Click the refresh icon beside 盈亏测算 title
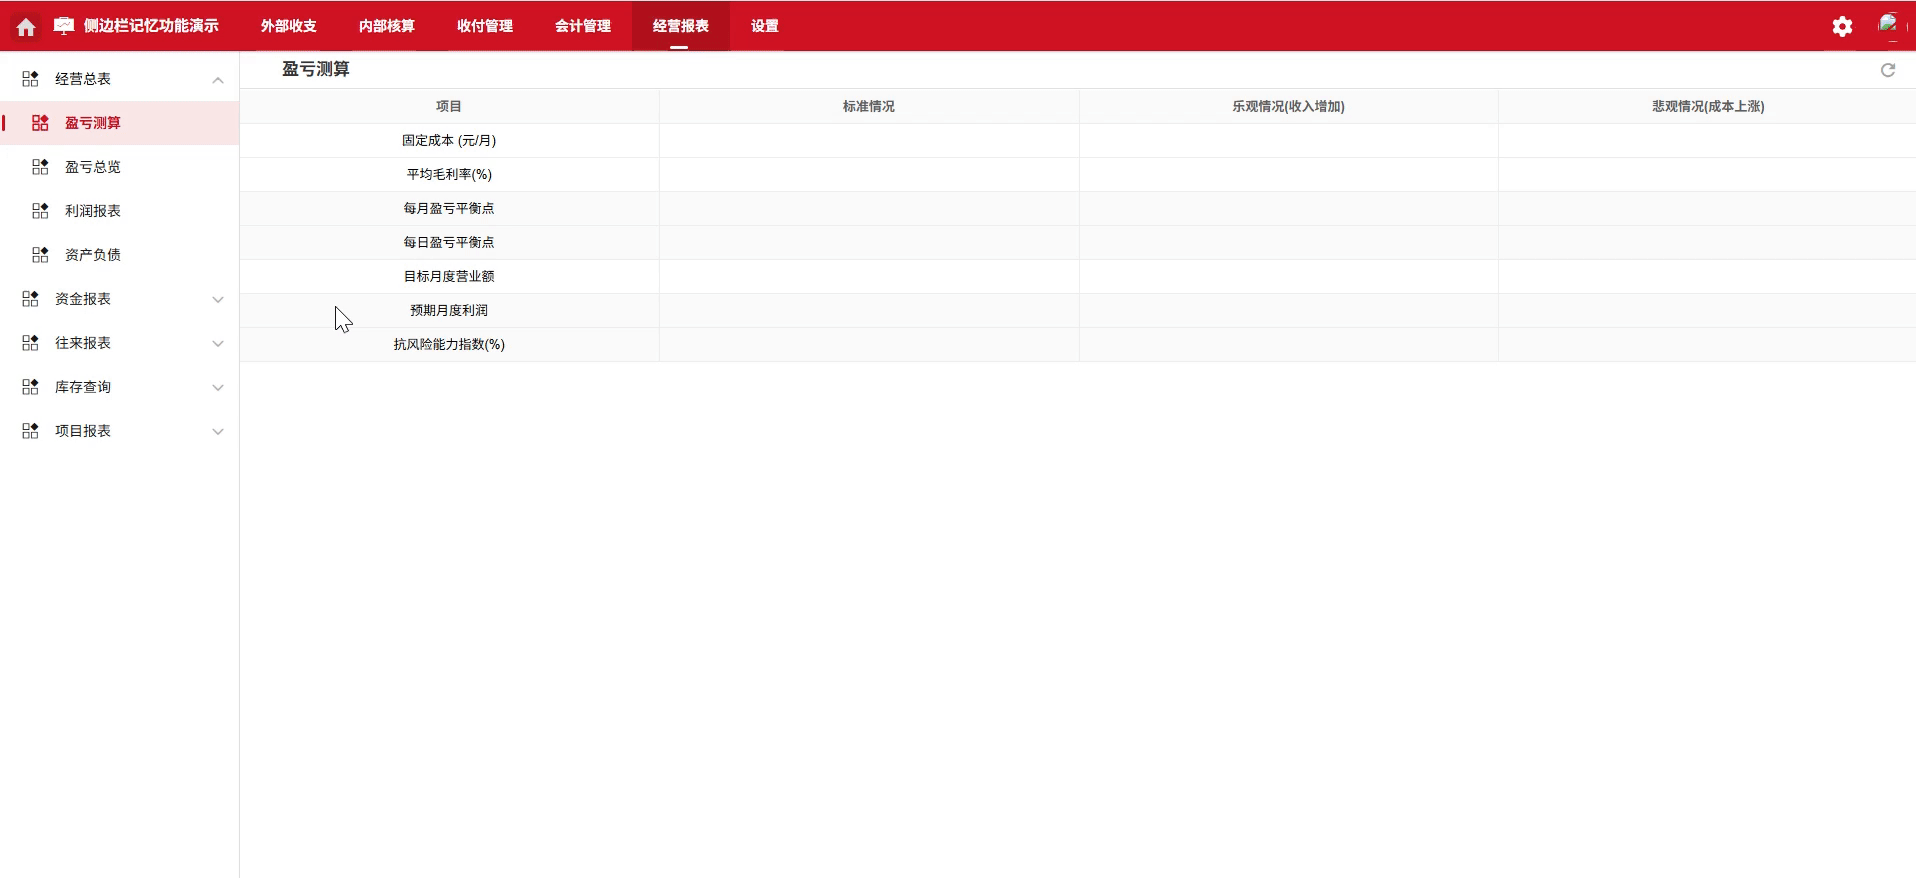Image resolution: width=1916 pixels, height=878 pixels. (x=1888, y=70)
